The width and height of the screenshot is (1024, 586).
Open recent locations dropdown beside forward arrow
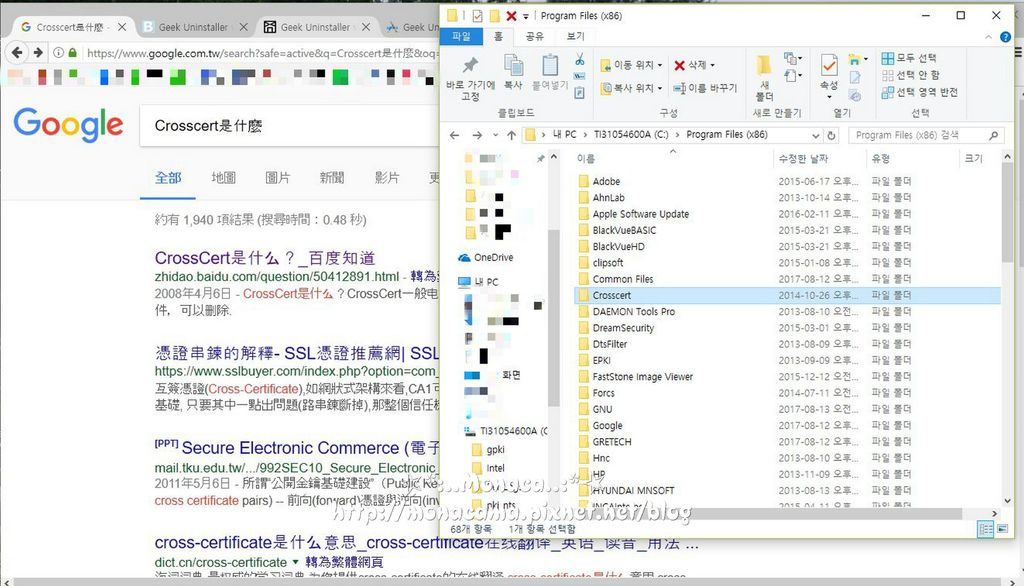tap(495, 135)
